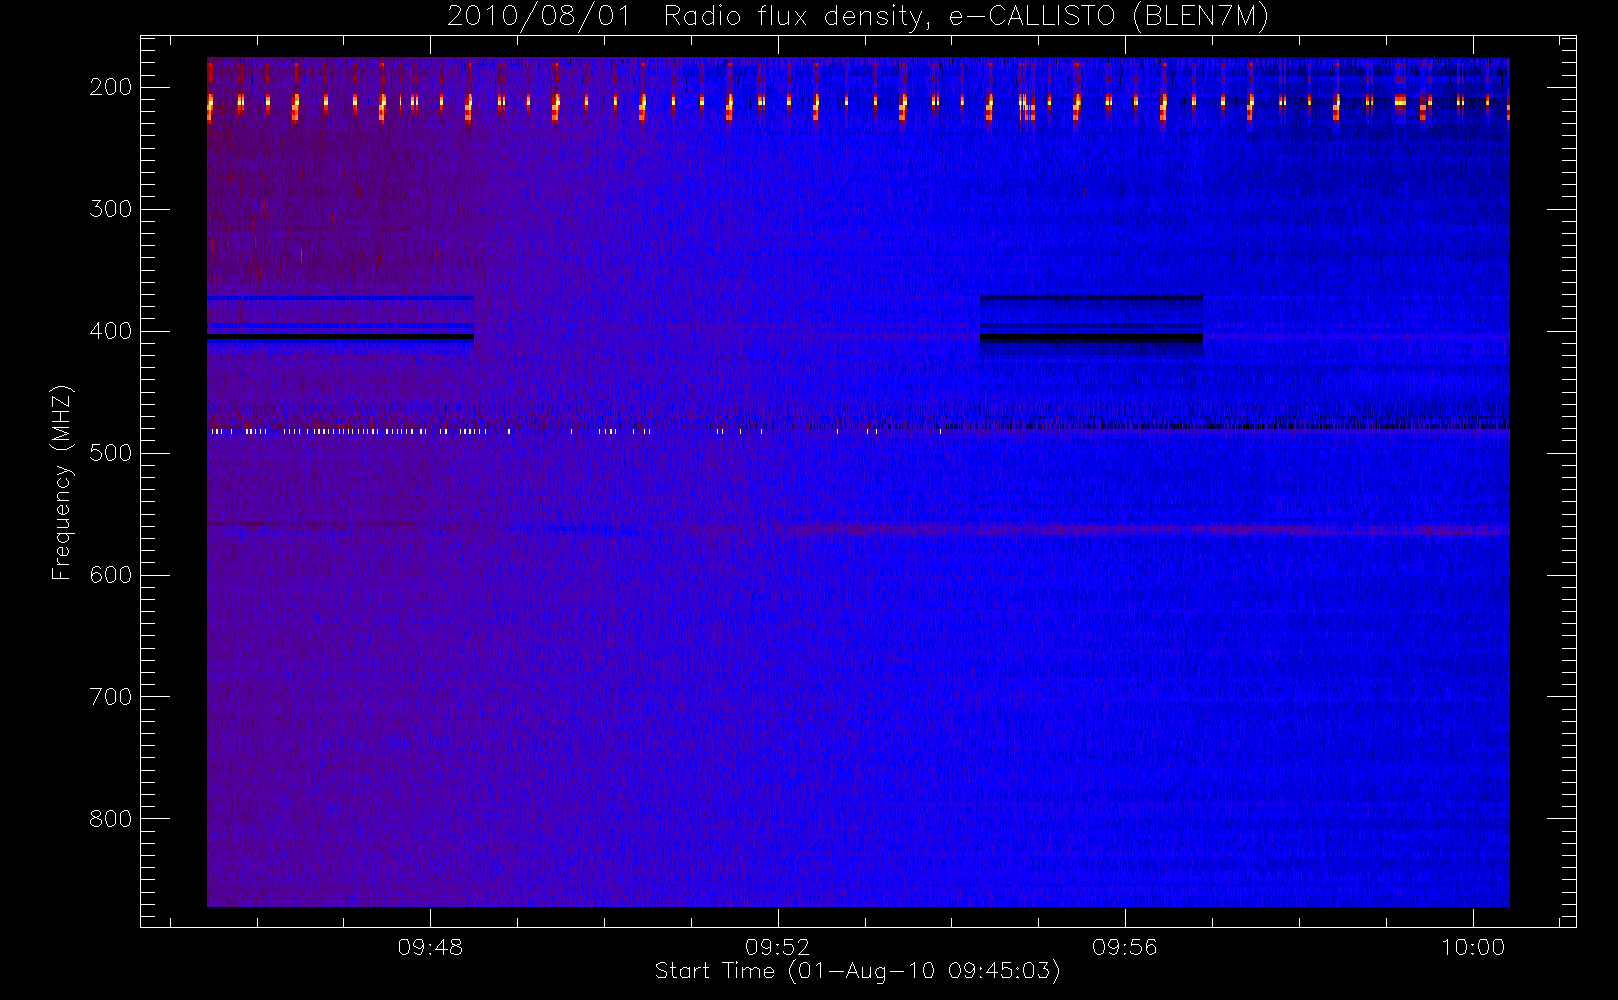Click the plot title "2010/08/01 Radio flux density, e-CALLISTO (BLEN7M)"

[x=857, y=16]
